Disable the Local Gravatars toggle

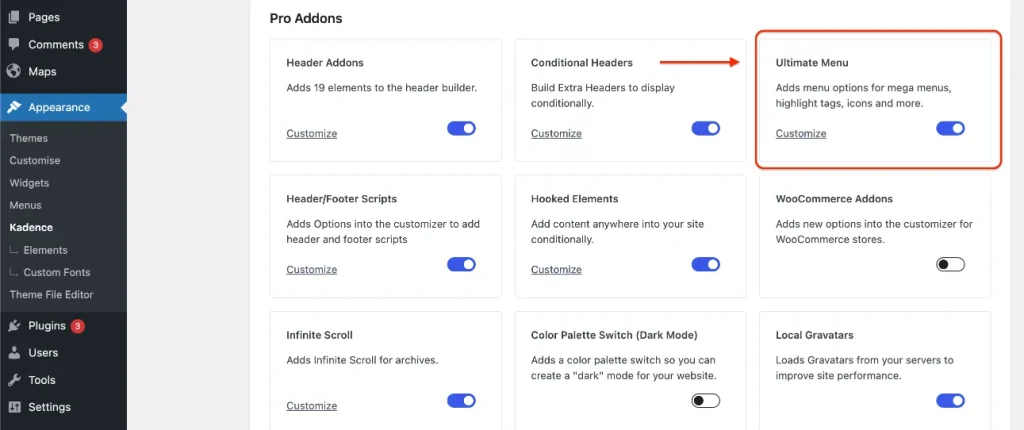950,400
